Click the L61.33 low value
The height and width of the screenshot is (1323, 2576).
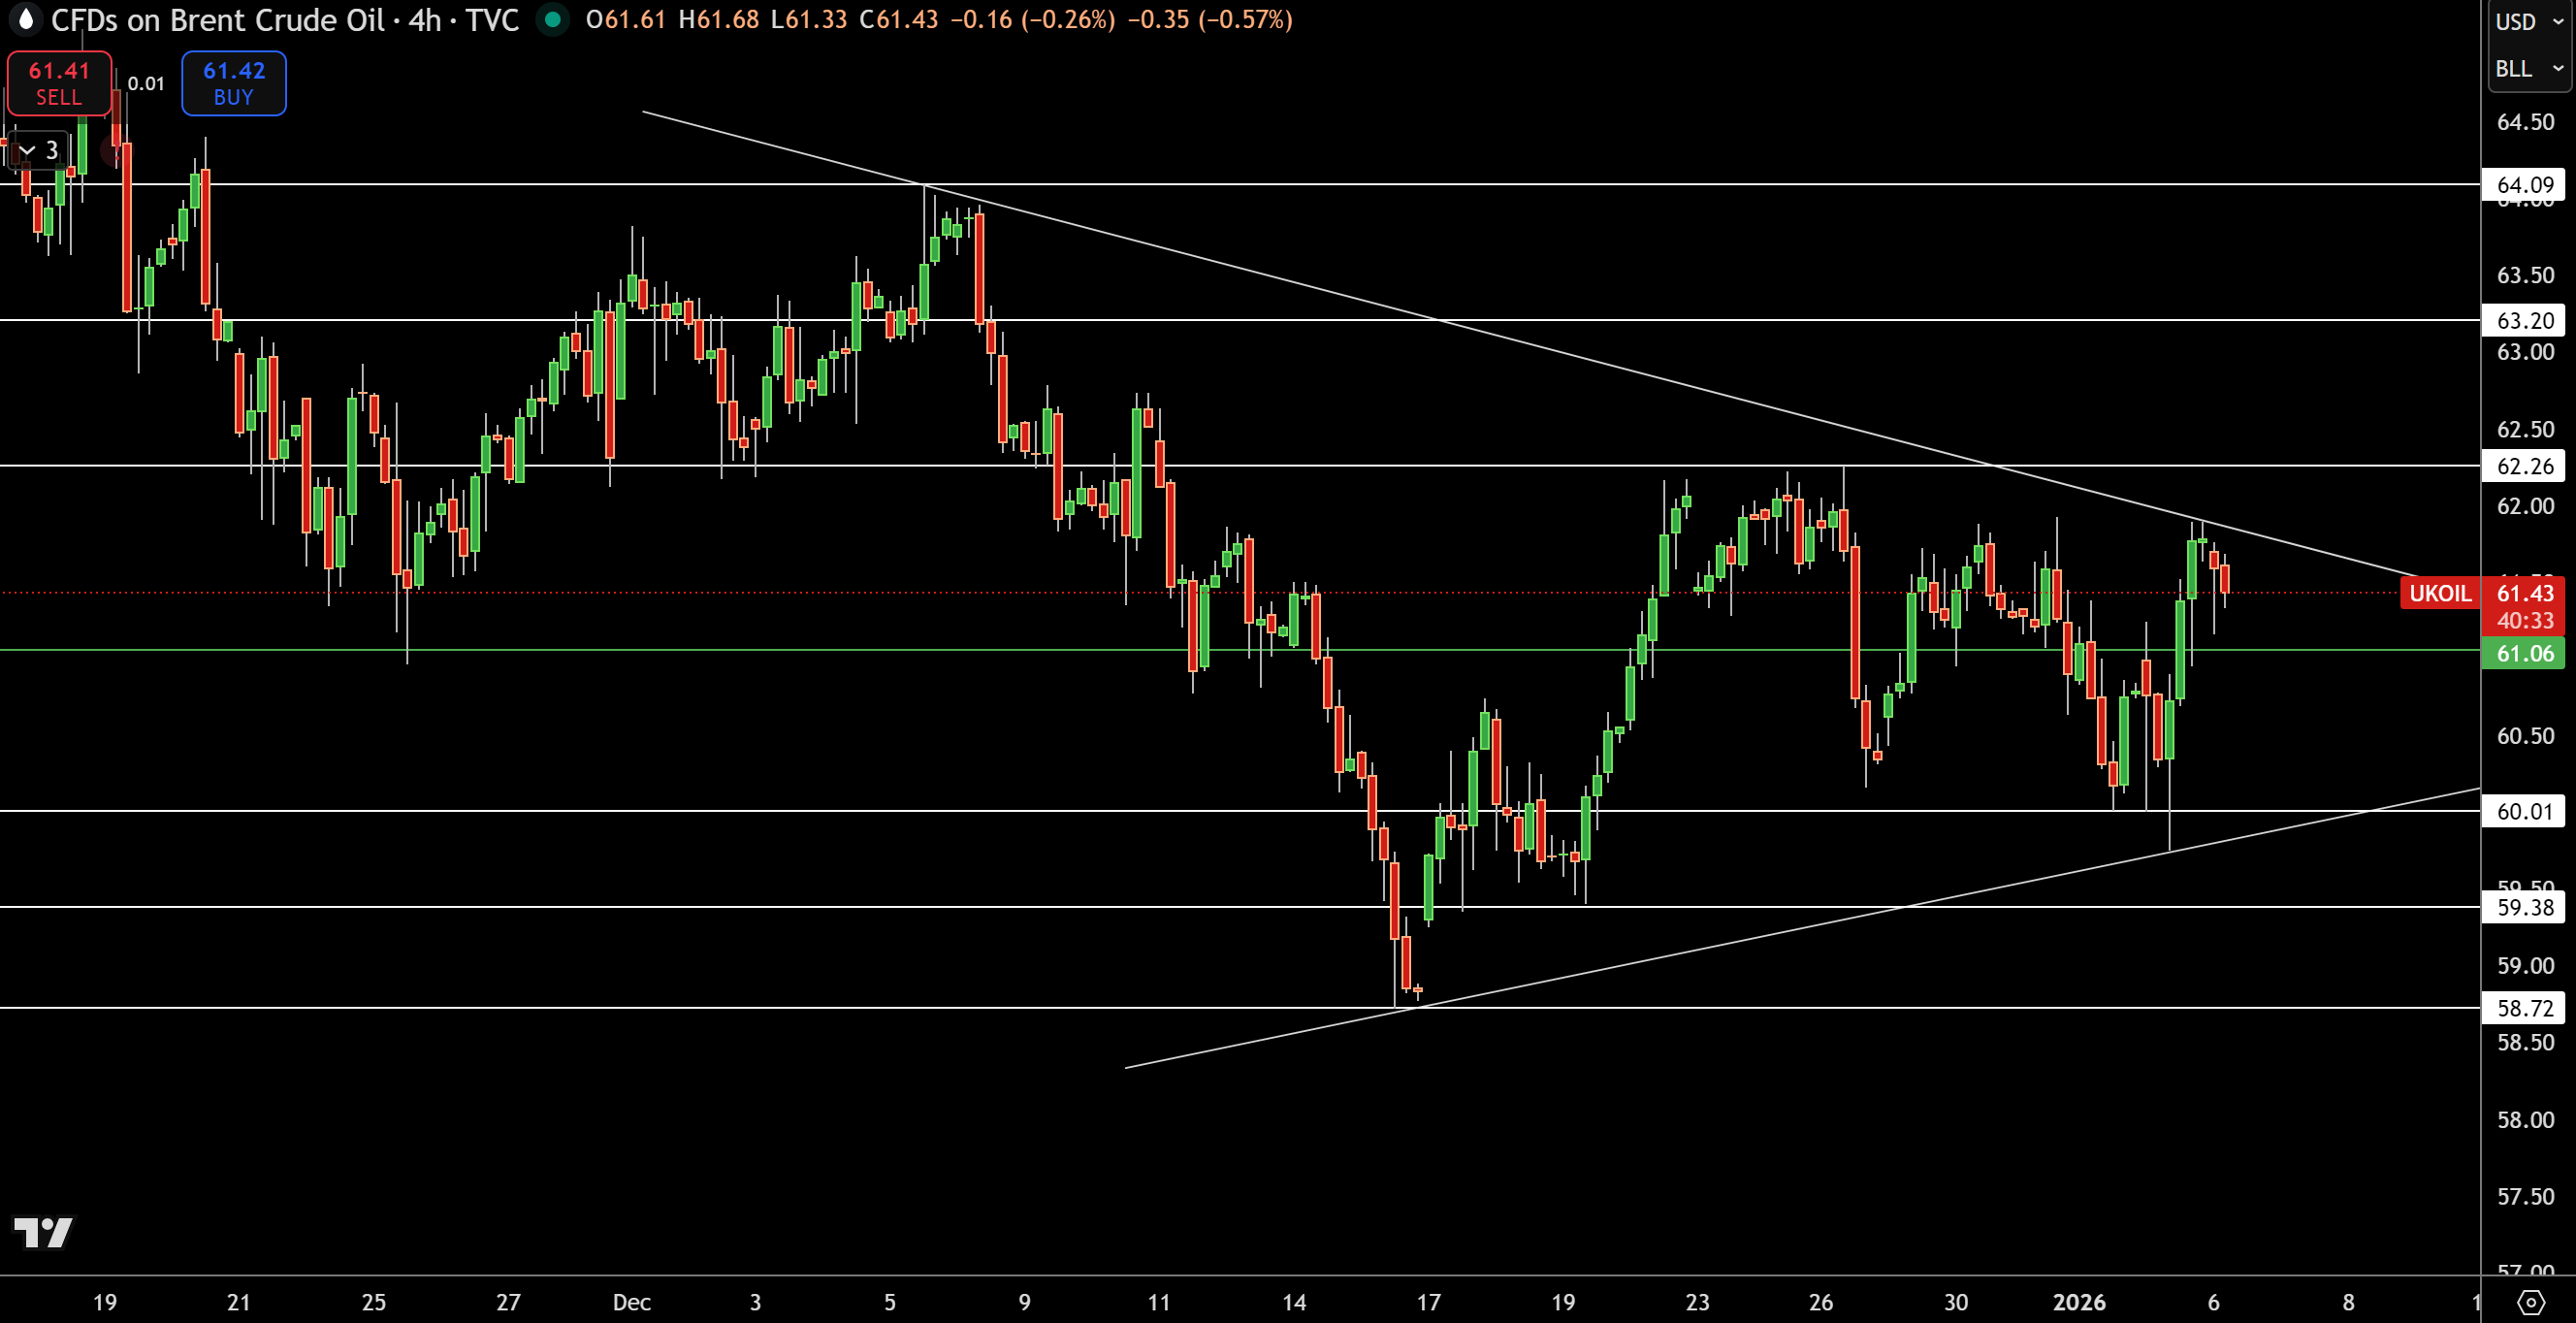[x=808, y=20]
